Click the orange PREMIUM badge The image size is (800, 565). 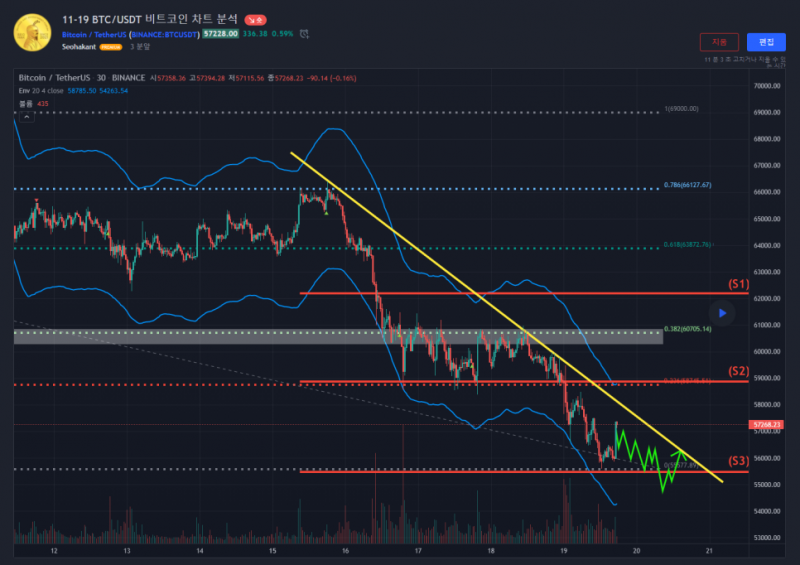[x=110, y=47]
